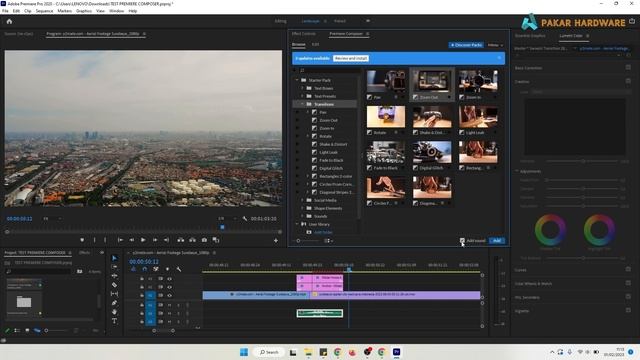640x360 pixels.
Task: Create new bin in Project panel
Action: [x=80, y=271]
